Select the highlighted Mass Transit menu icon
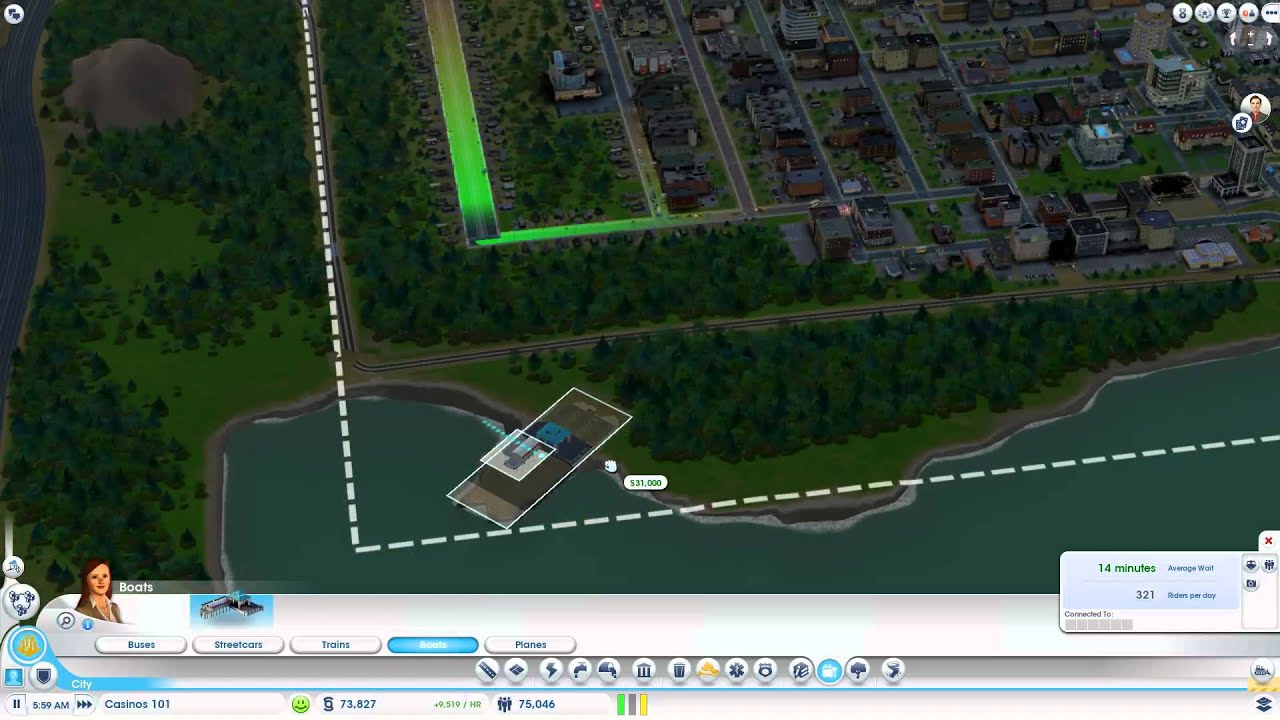Screen dimensions: 1280x720 [x=829, y=670]
